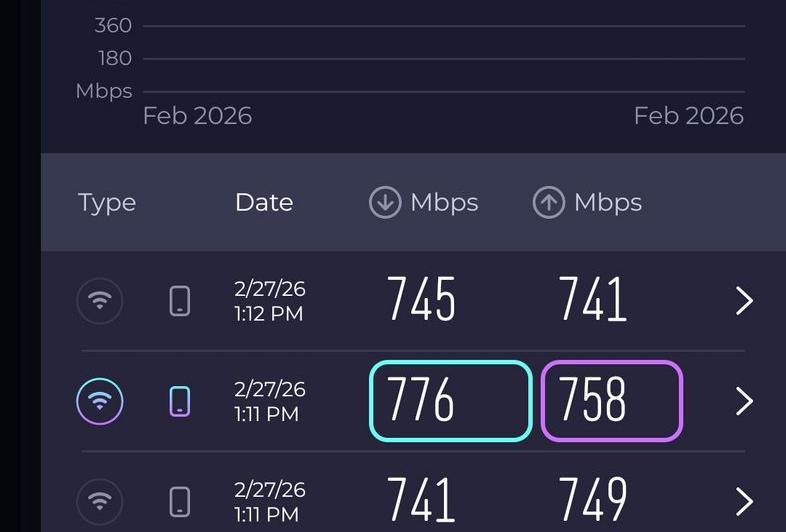Screen dimensions: 786x532
Task: Expand the 745 Mbps result with its chevron
Action: 744,300
